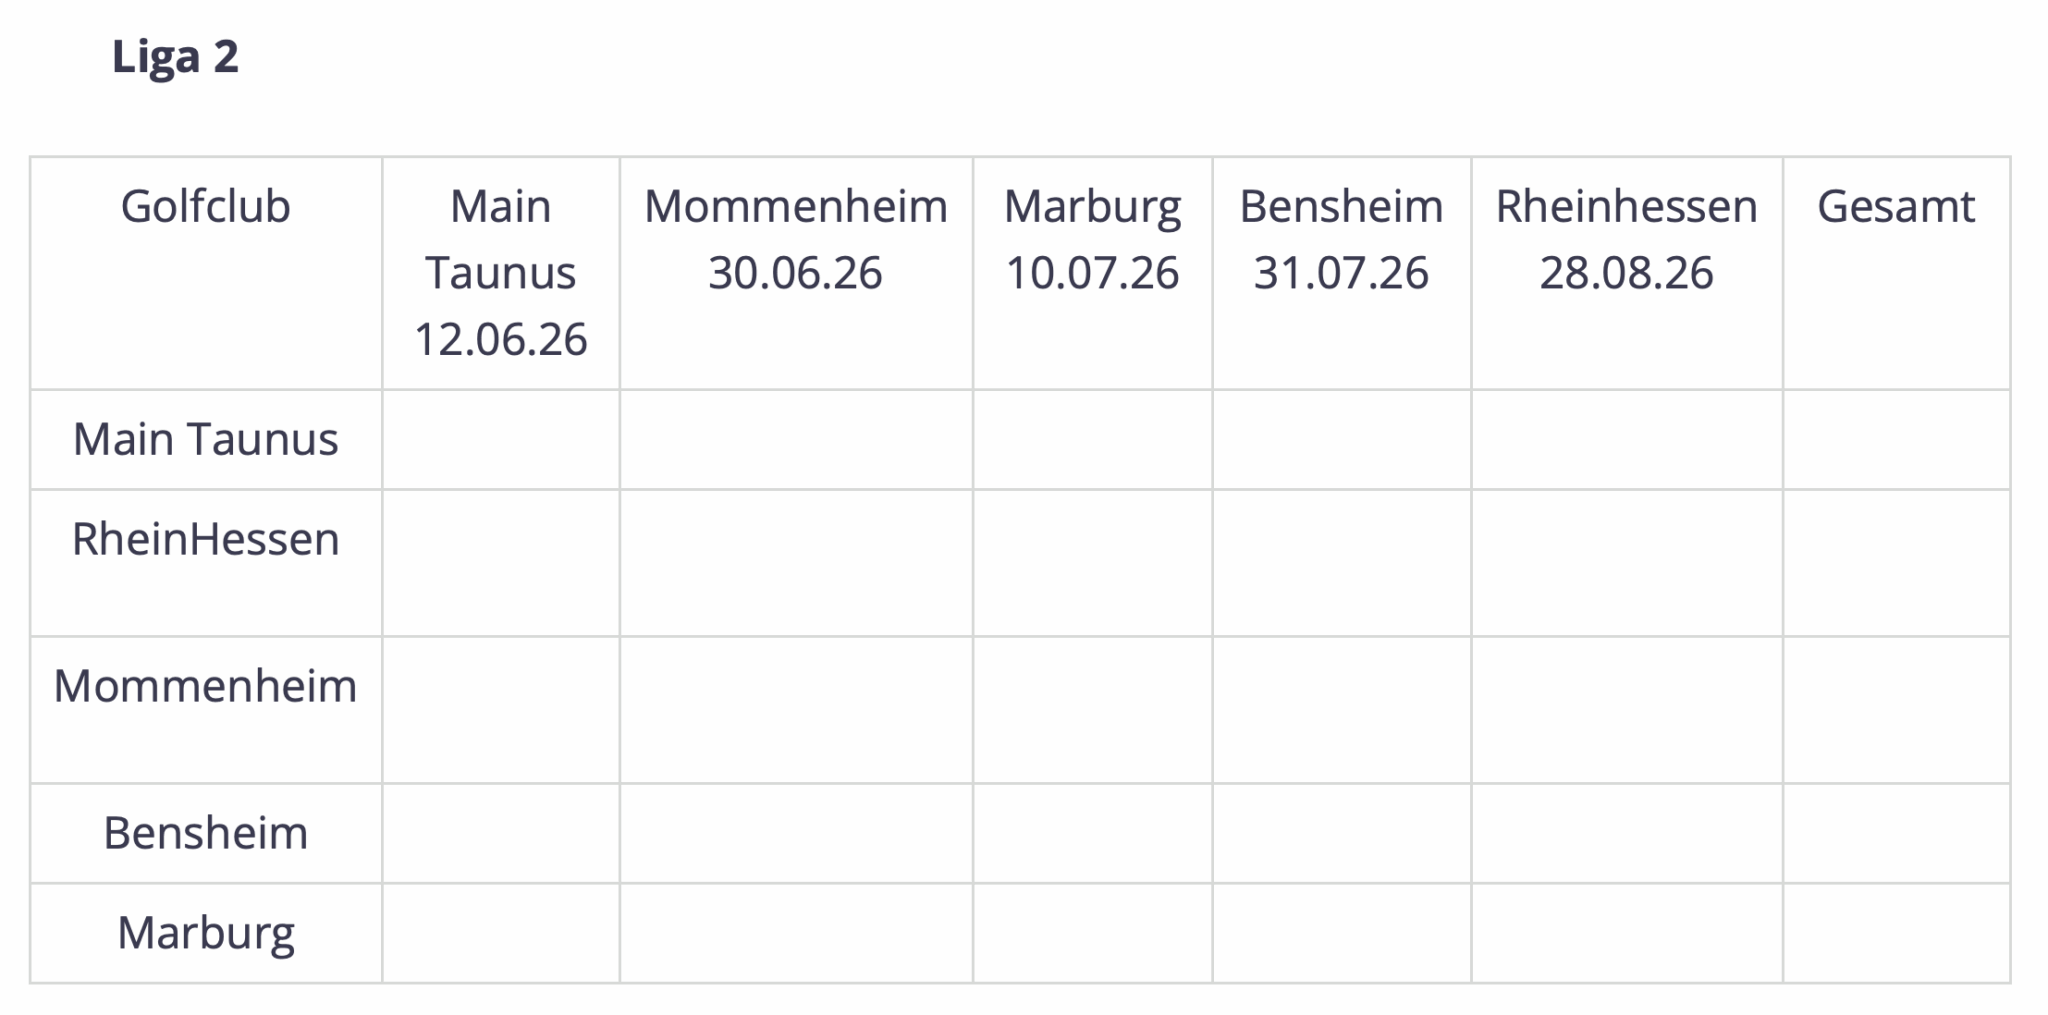2048x1015 pixels.
Task: Select RheinHessen row's Mommenheim 30.06.26 cell
Action: [x=796, y=562]
